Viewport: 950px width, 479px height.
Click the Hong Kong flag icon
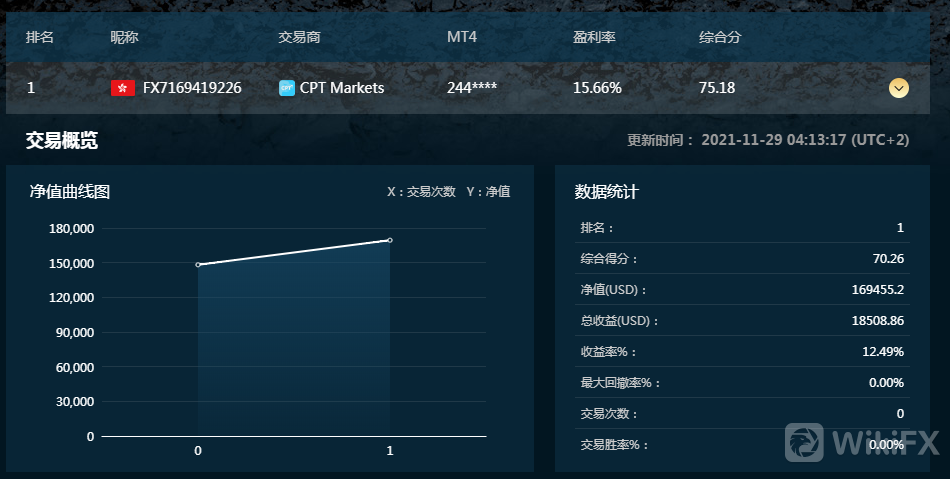click(x=122, y=88)
